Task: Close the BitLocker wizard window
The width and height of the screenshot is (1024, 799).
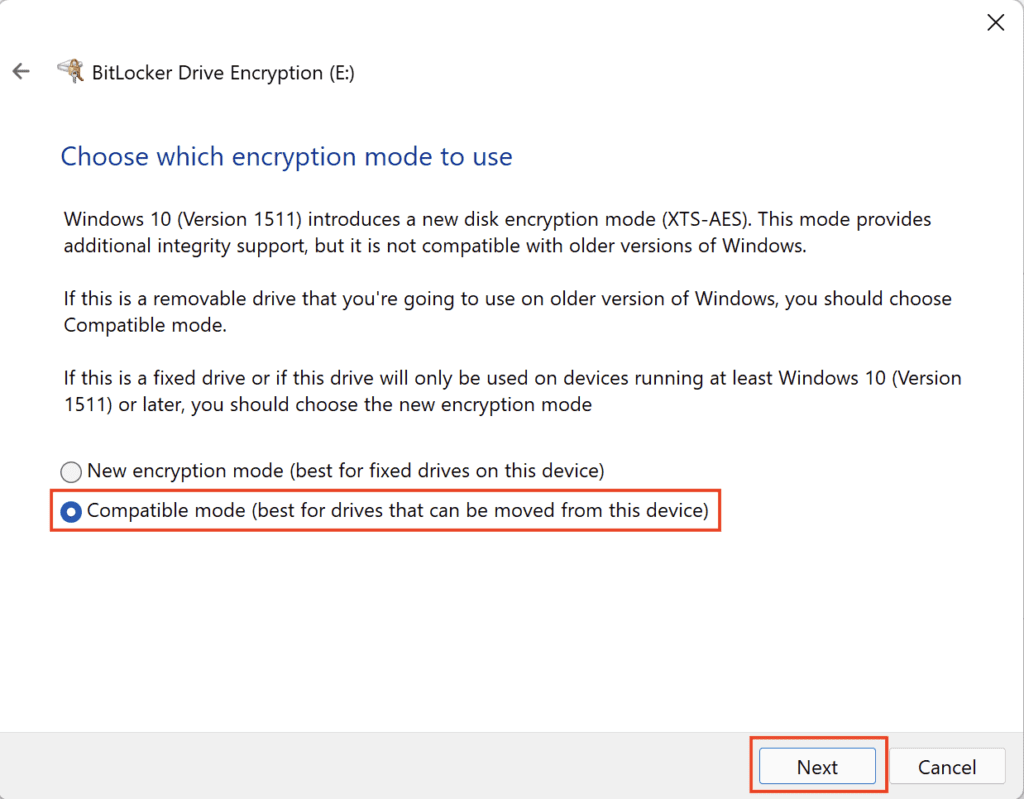Action: point(995,22)
